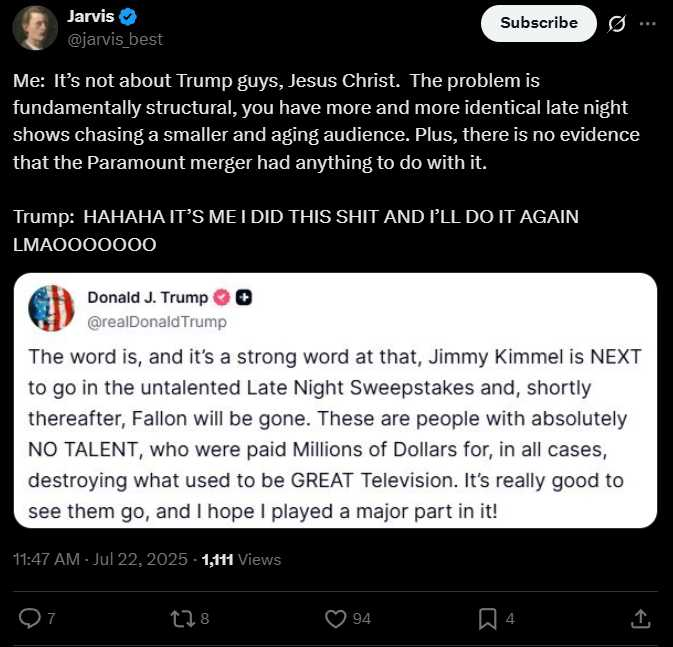The image size is (673, 647).
Task: Open the quoted post about Jimmy Kimmel
Action: (335, 400)
